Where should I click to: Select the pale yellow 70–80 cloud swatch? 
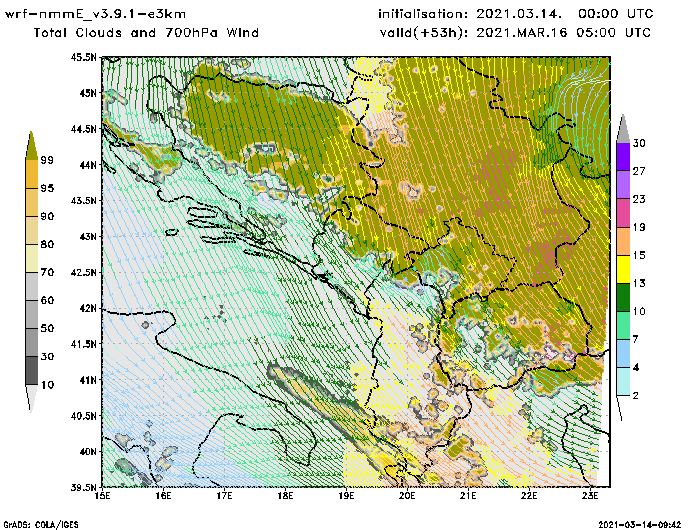coord(31,258)
